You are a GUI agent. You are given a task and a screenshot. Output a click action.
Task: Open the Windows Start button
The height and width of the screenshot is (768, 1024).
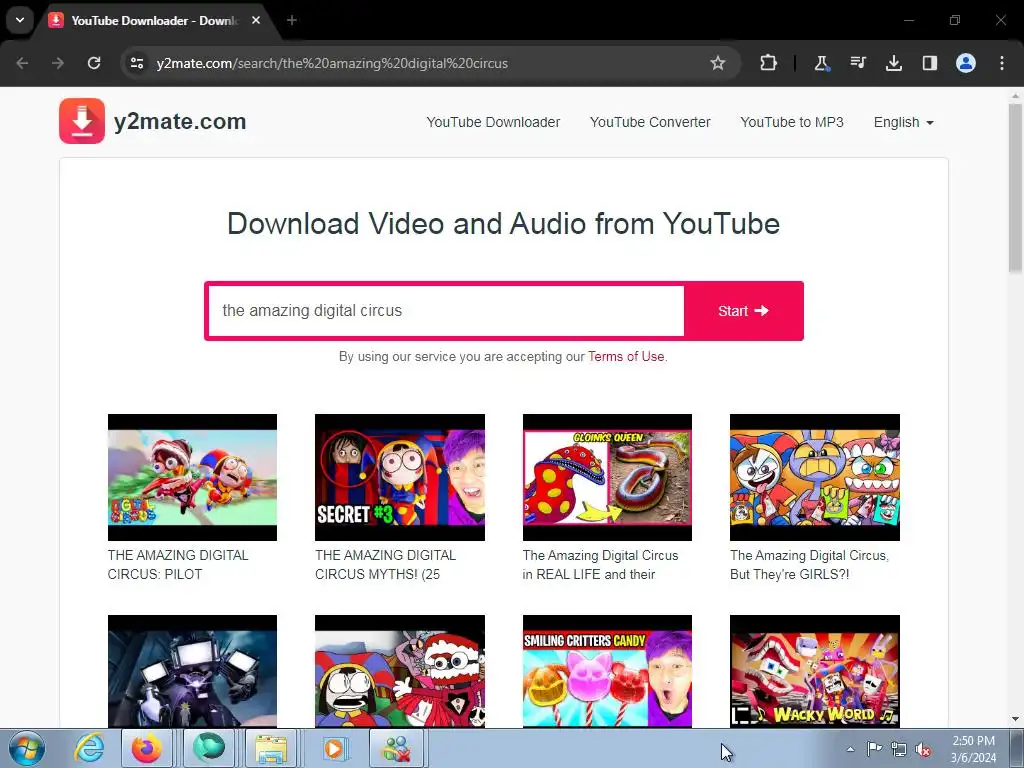pos(26,748)
